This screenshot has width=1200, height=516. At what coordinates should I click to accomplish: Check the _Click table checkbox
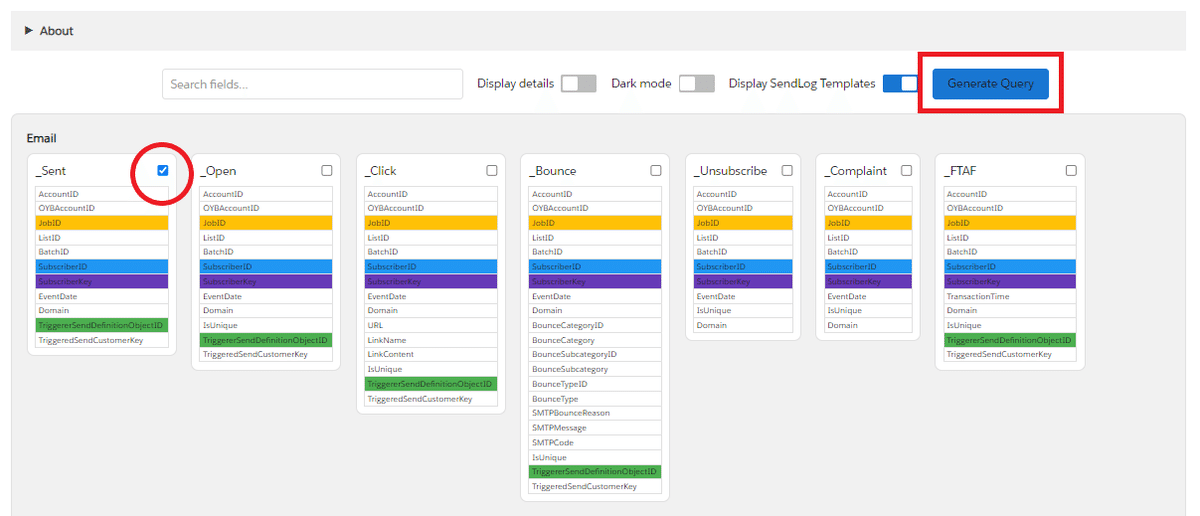pos(492,170)
